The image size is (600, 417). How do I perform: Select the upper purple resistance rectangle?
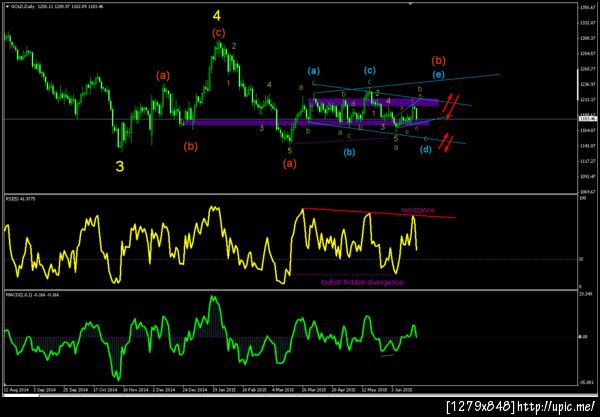click(373, 103)
